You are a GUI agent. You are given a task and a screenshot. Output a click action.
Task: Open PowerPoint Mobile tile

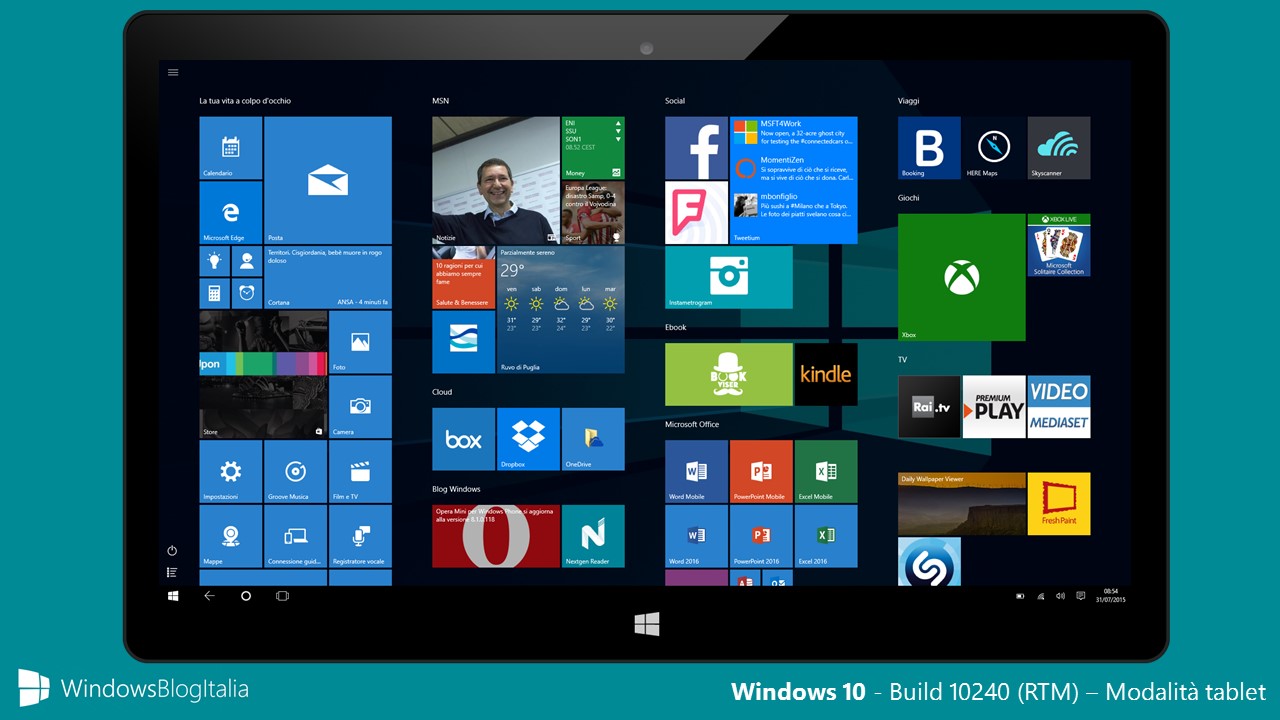761,471
